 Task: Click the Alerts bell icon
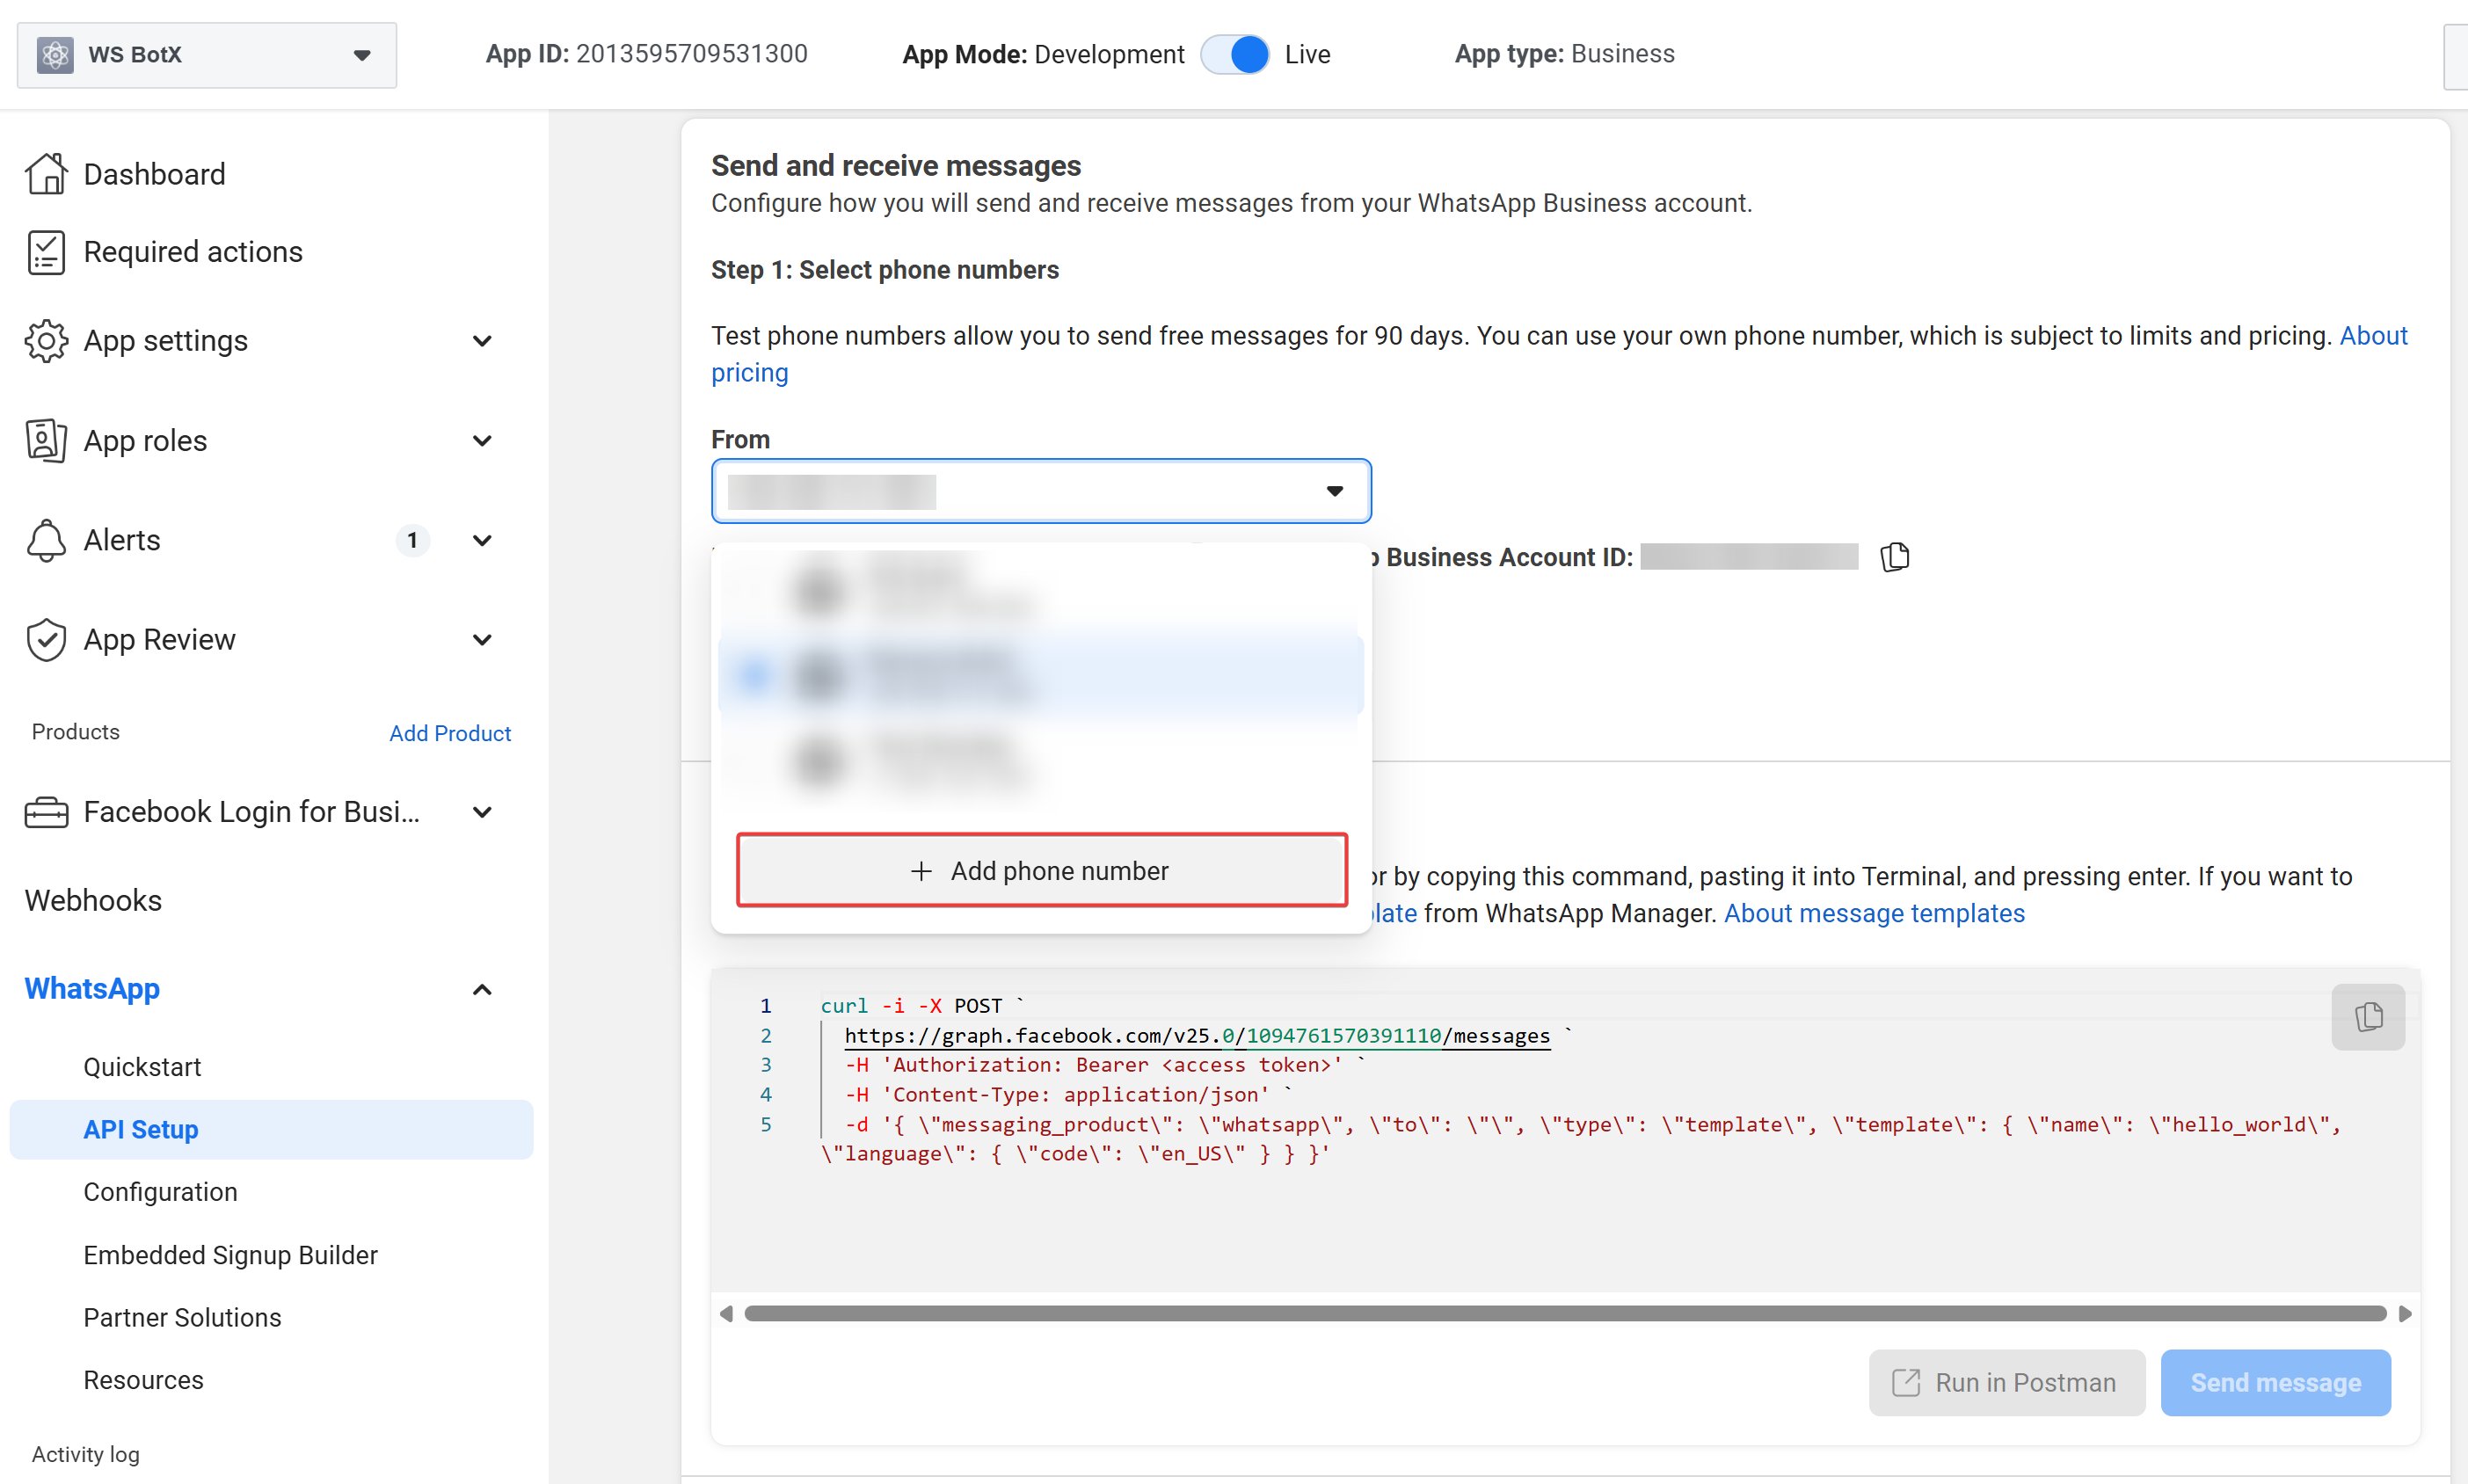46,540
